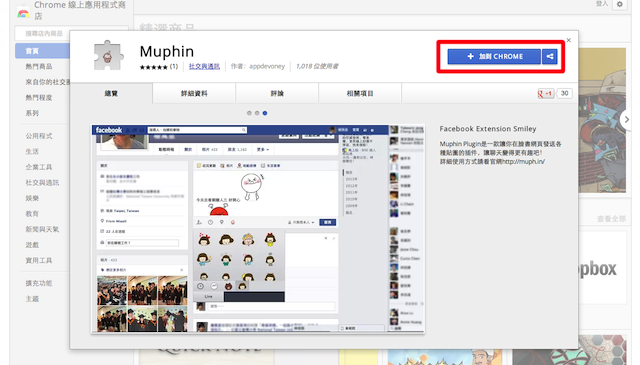This screenshot has height=365, width=640.
Task: Click the Muphin extension title
Action: (167, 51)
